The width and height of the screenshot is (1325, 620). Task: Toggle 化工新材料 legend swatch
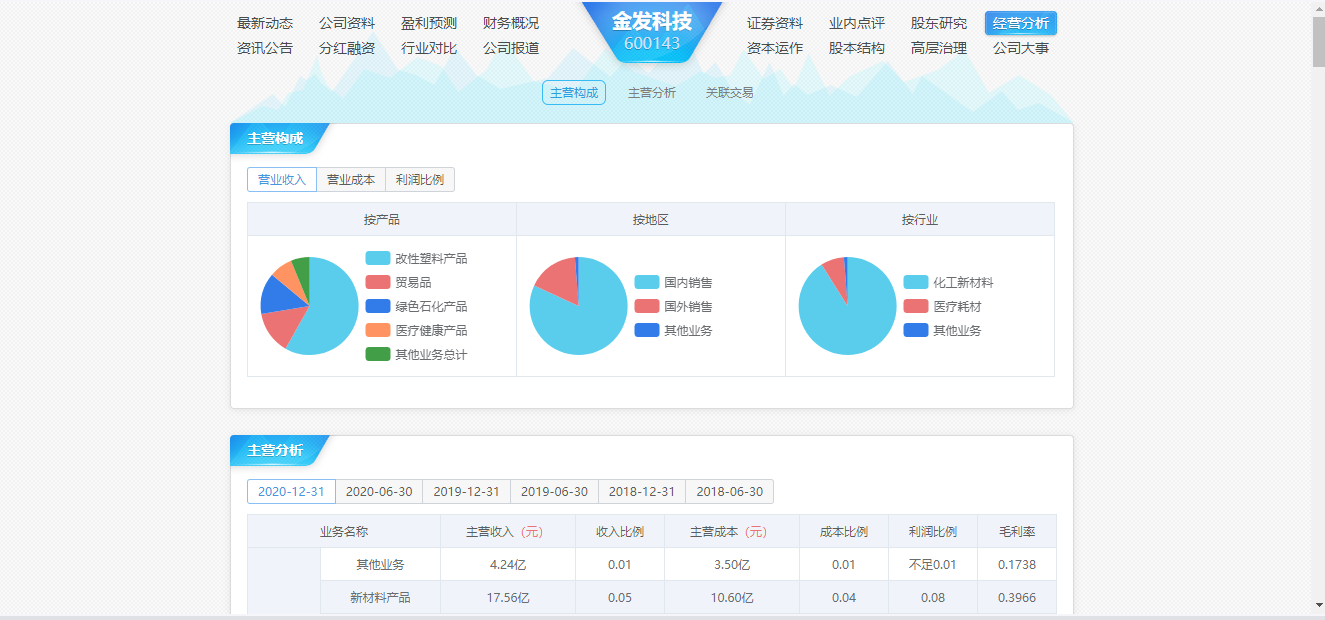916,282
